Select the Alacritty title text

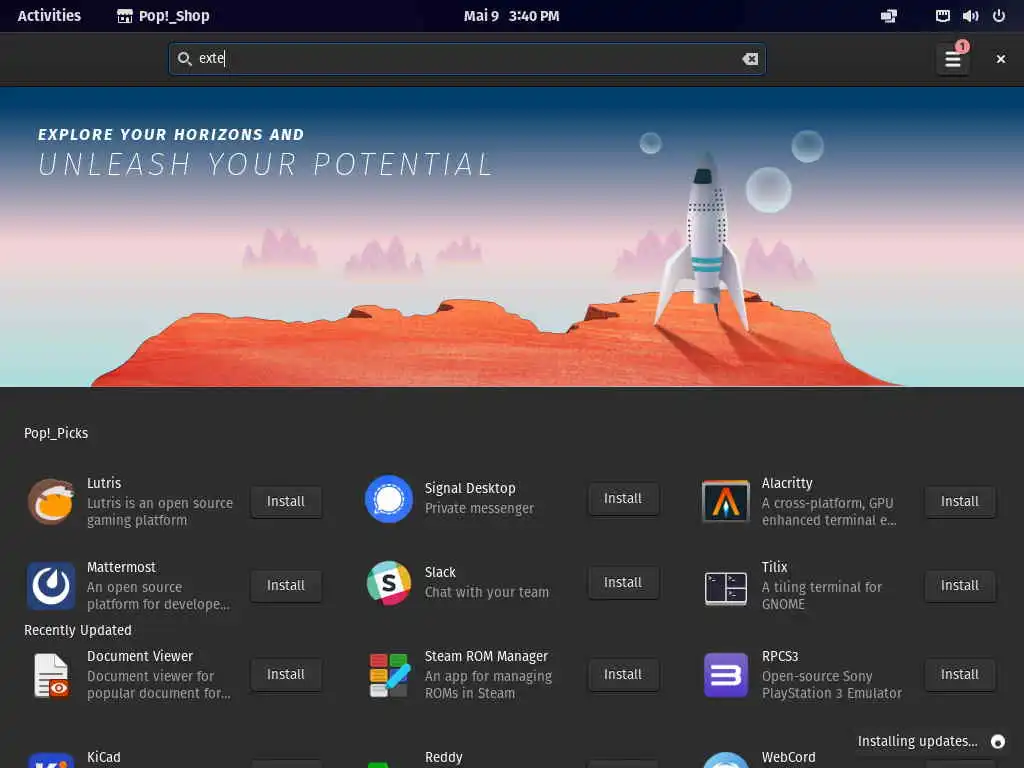tap(787, 483)
